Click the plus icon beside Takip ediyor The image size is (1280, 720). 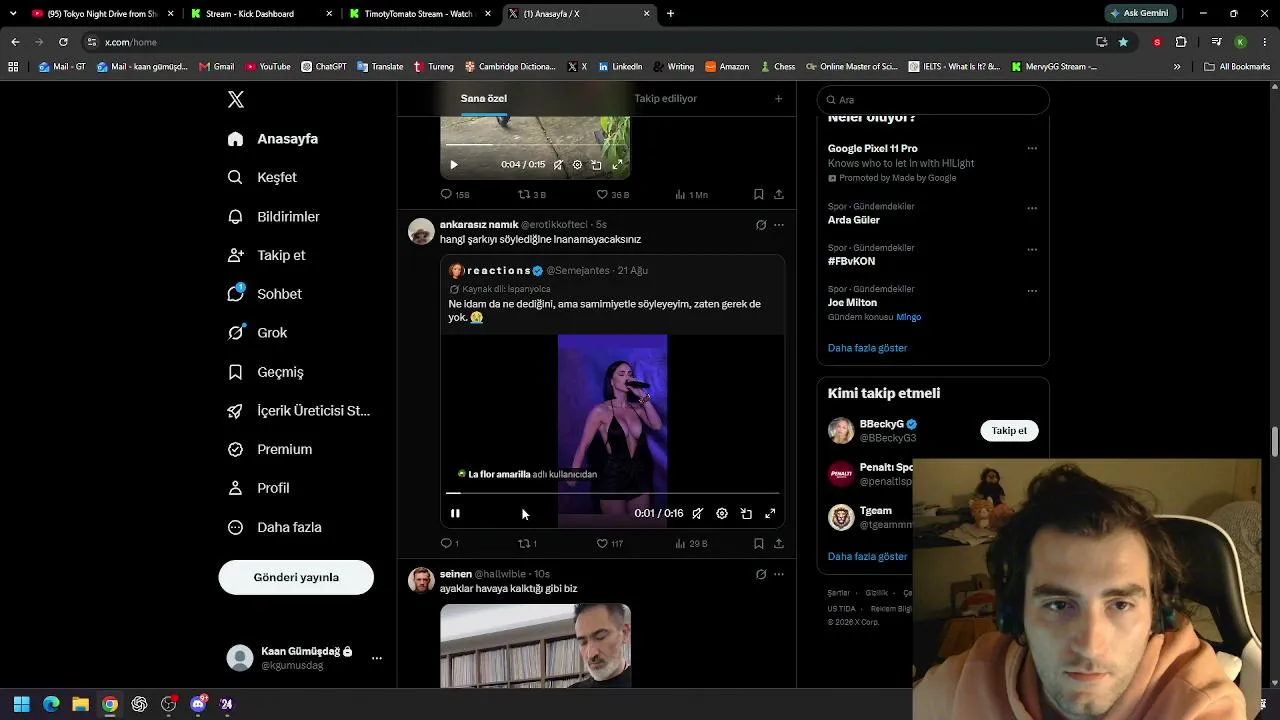pos(778,99)
